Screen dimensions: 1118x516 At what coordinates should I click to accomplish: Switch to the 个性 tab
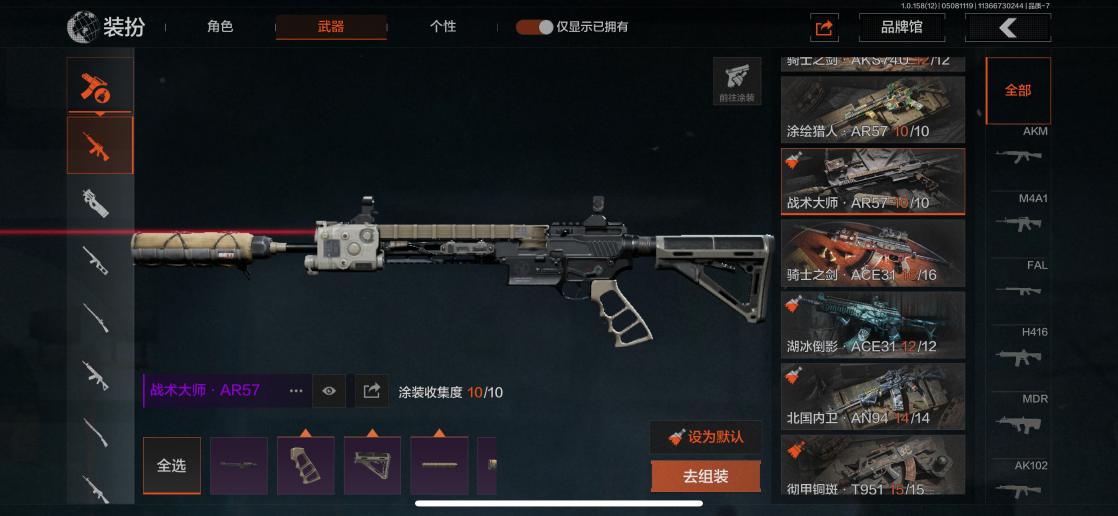point(443,27)
